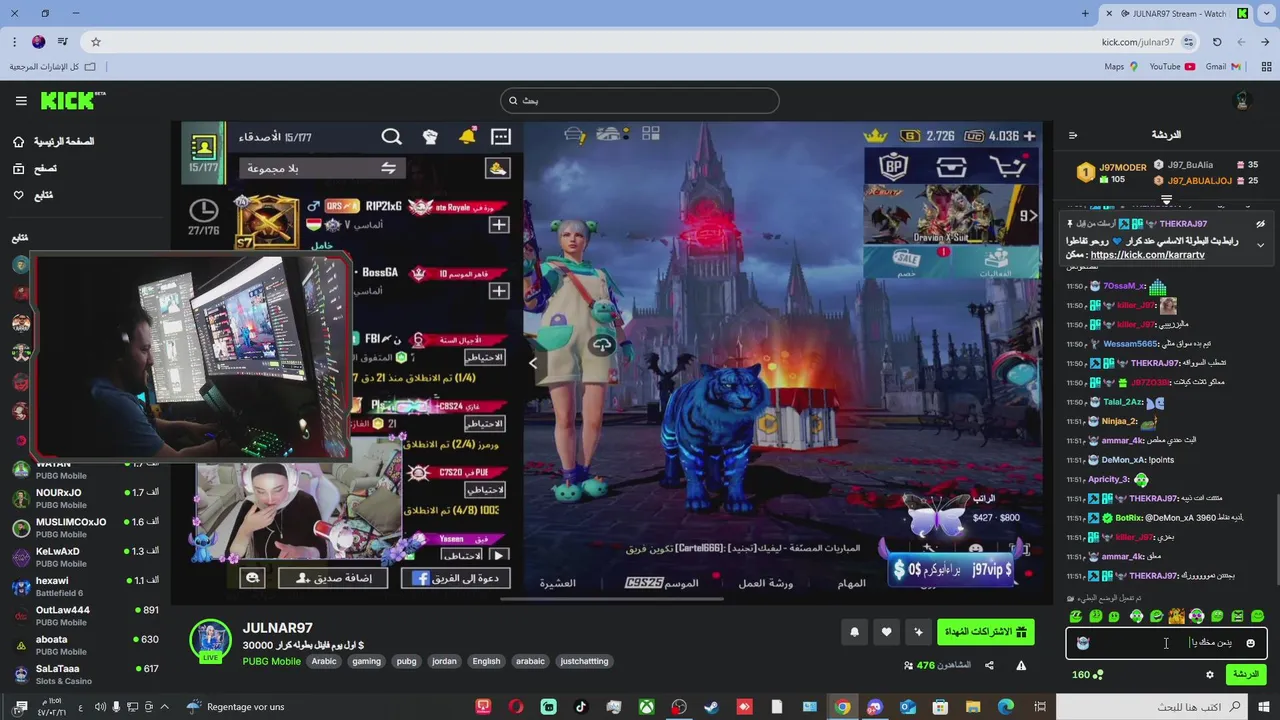The width and height of the screenshot is (1280, 720).
Task: Click in the chat message input
Action: pyautogui.click(x=1166, y=643)
